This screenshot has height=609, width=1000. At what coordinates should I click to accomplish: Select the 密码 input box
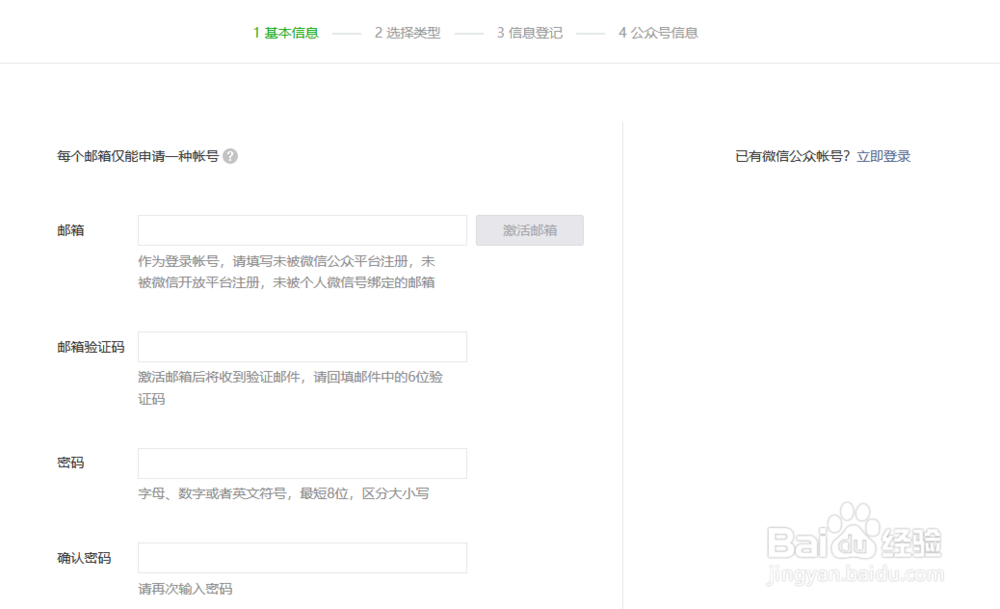(302, 463)
